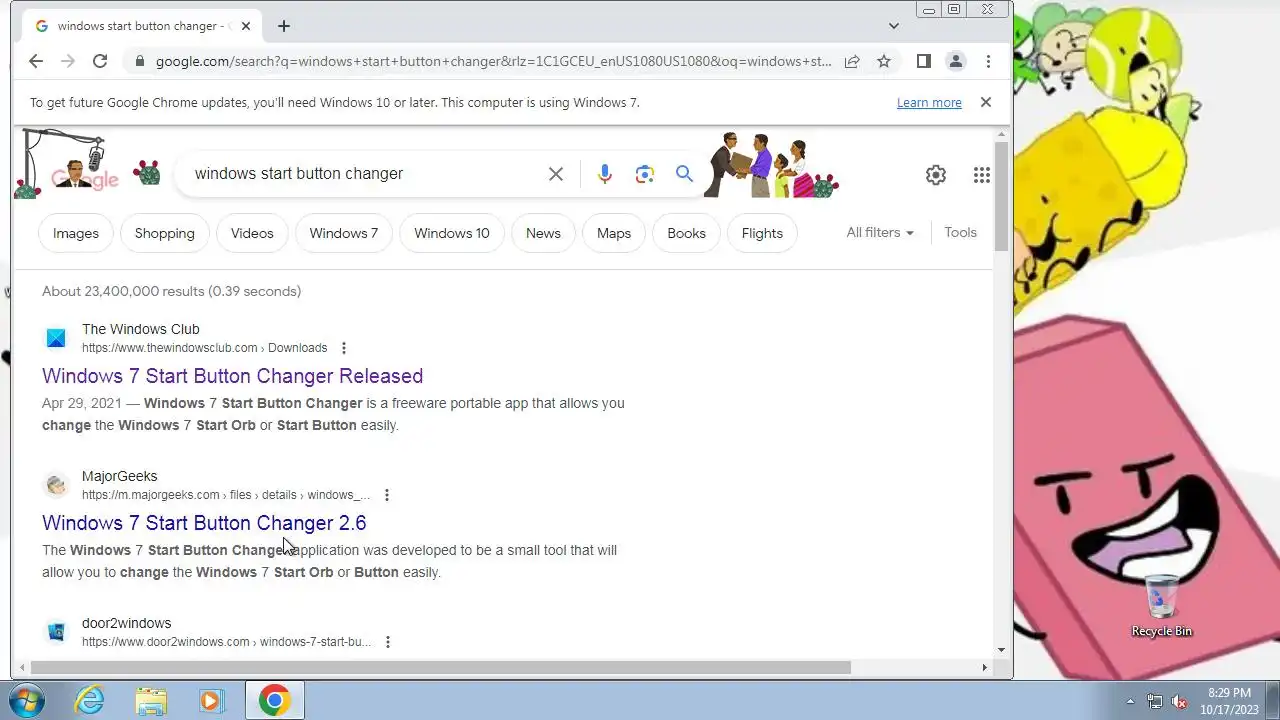Open the Books filter
Image resolution: width=1280 pixels, height=720 pixels.
tap(686, 233)
